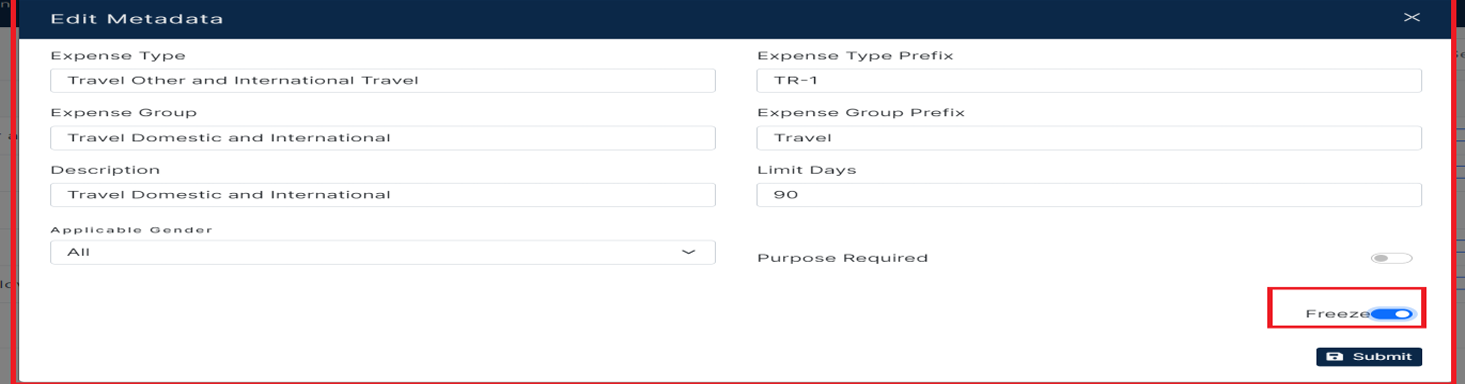Expand the chevron arrow beside All
Viewport: 1465px width, 384px height.
pyautogui.click(x=688, y=252)
